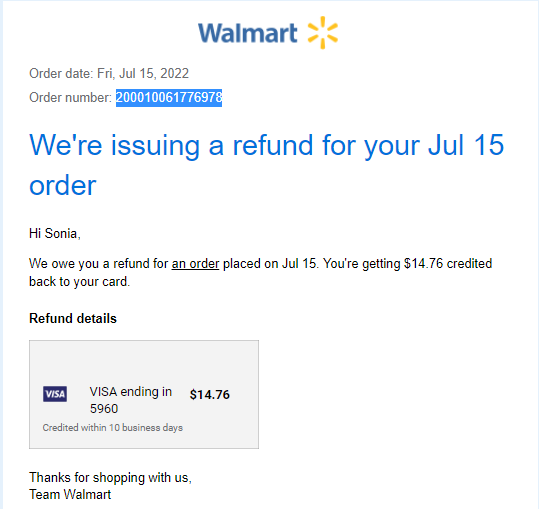Open the "an order" hyperlink
Image resolution: width=539 pixels, height=509 pixels.
[x=195, y=264]
